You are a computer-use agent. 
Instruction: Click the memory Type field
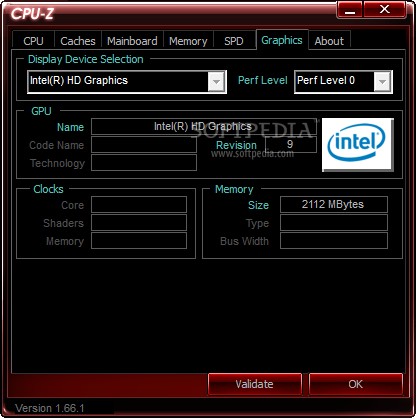pos(334,223)
